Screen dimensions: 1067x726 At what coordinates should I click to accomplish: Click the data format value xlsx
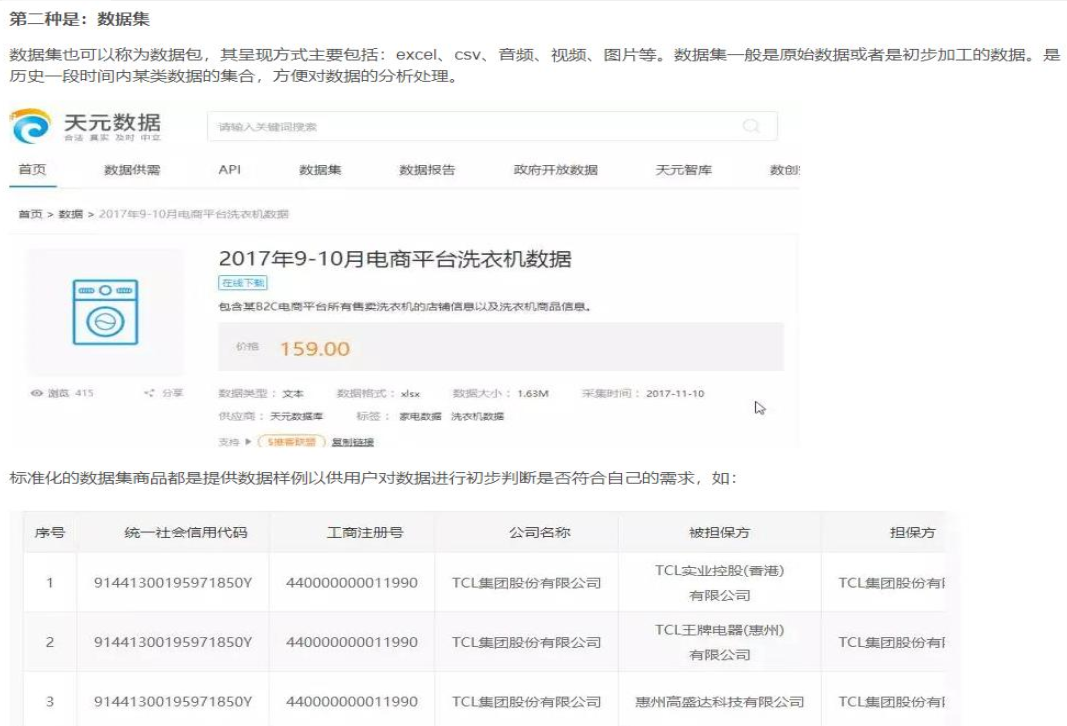click(410, 393)
